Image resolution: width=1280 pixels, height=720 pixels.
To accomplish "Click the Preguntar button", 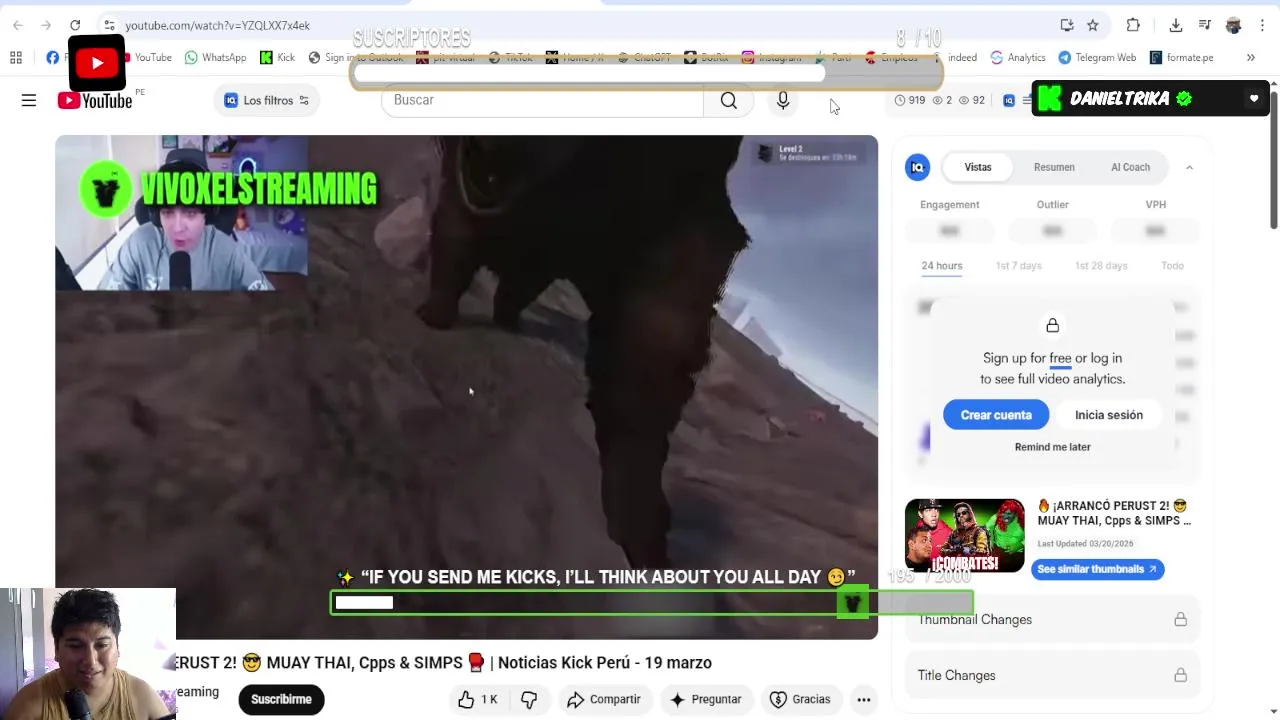I will click(706, 699).
